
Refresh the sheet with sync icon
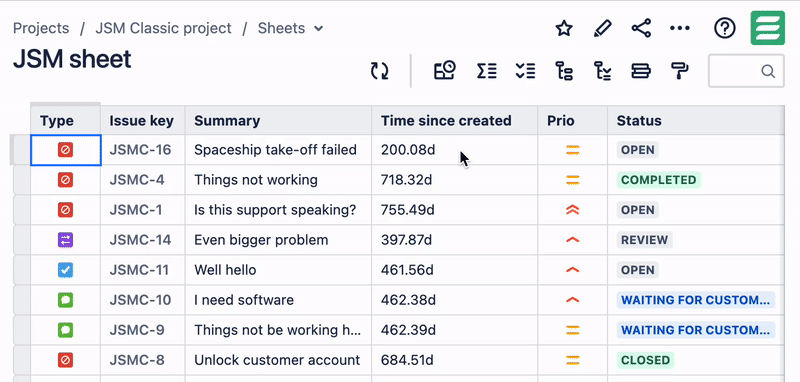(x=380, y=71)
